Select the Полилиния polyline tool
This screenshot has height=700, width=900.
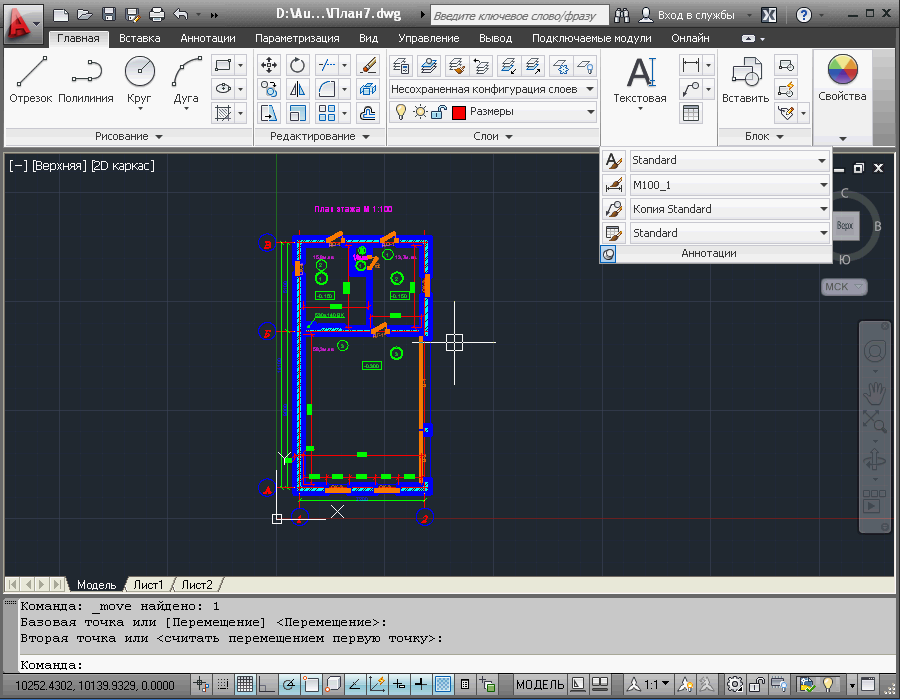86,80
